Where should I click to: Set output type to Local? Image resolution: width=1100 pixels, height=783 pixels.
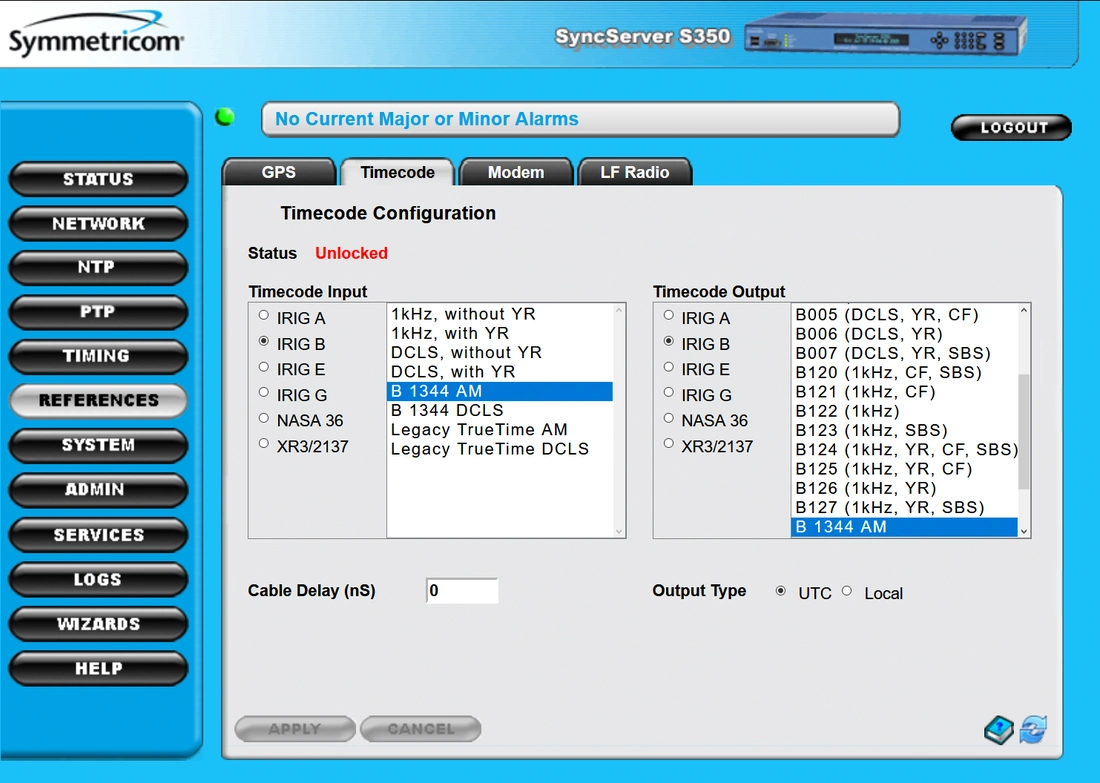[x=847, y=591]
